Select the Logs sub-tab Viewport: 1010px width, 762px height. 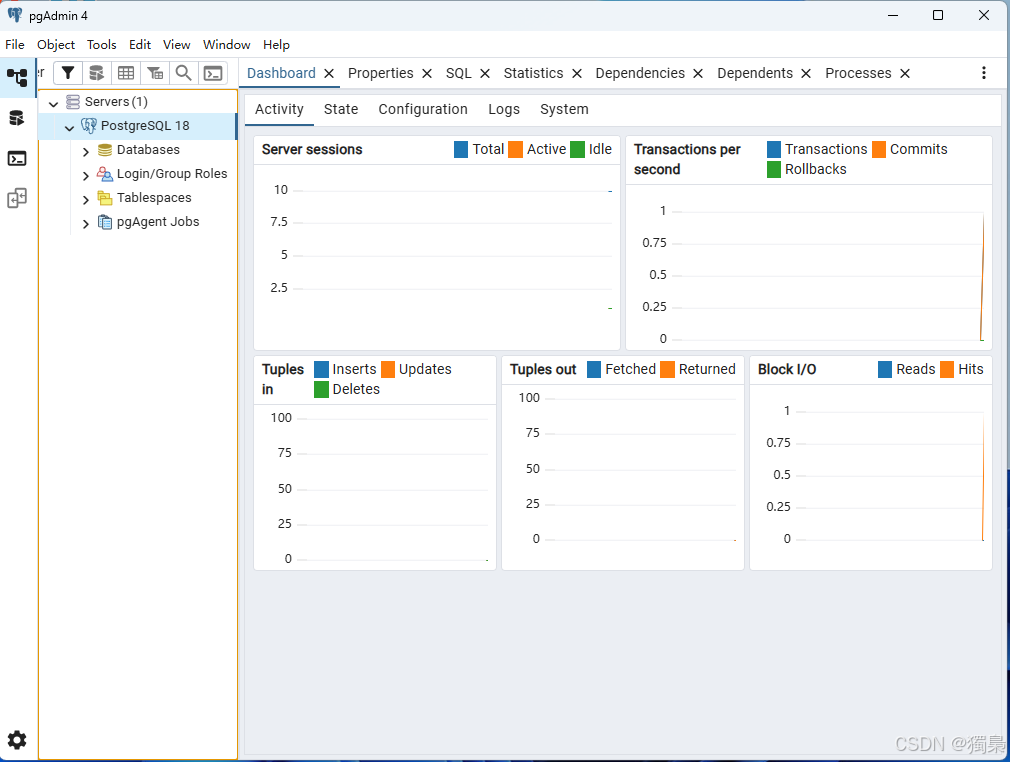(504, 109)
